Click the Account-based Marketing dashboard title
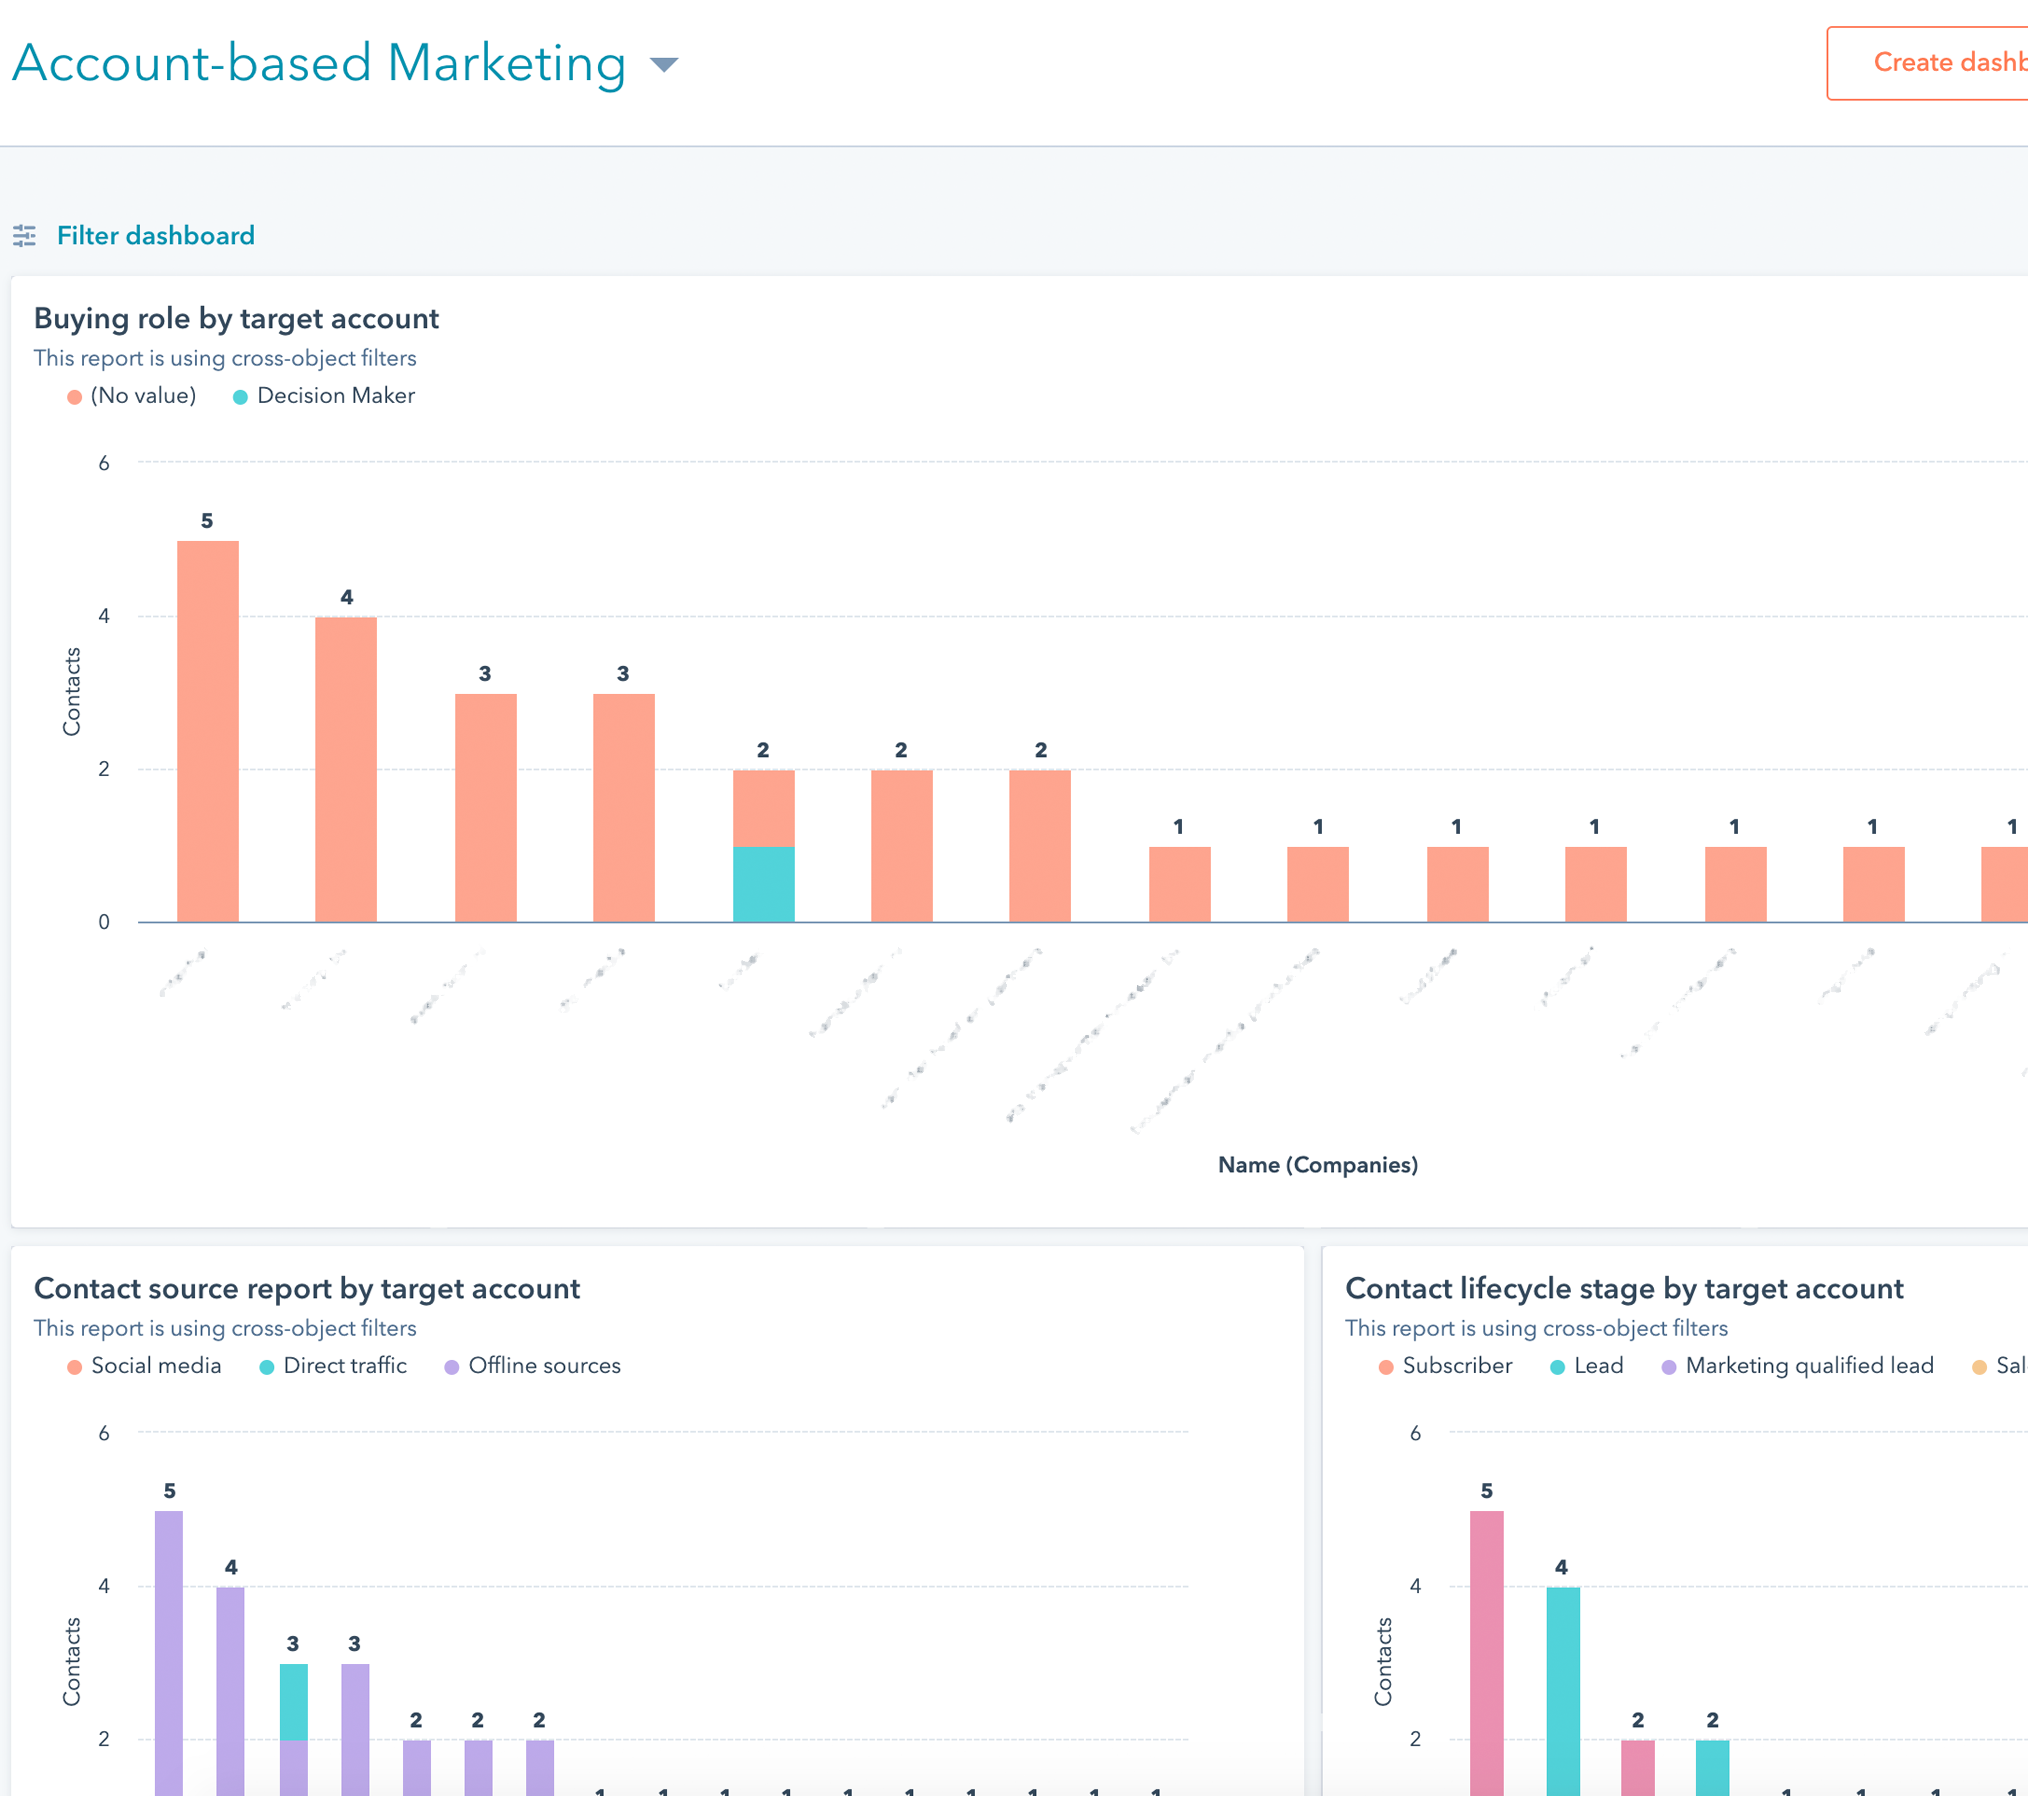2028x1796 pixels. coord(319,63)
